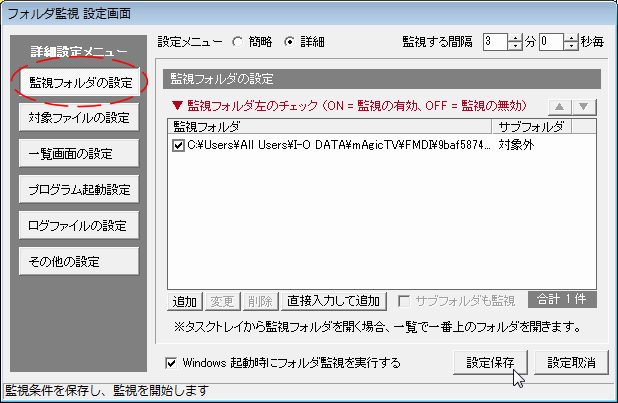Click 設定保存 to save settings
The image size is (618, 403).
(x=490, y=362)
